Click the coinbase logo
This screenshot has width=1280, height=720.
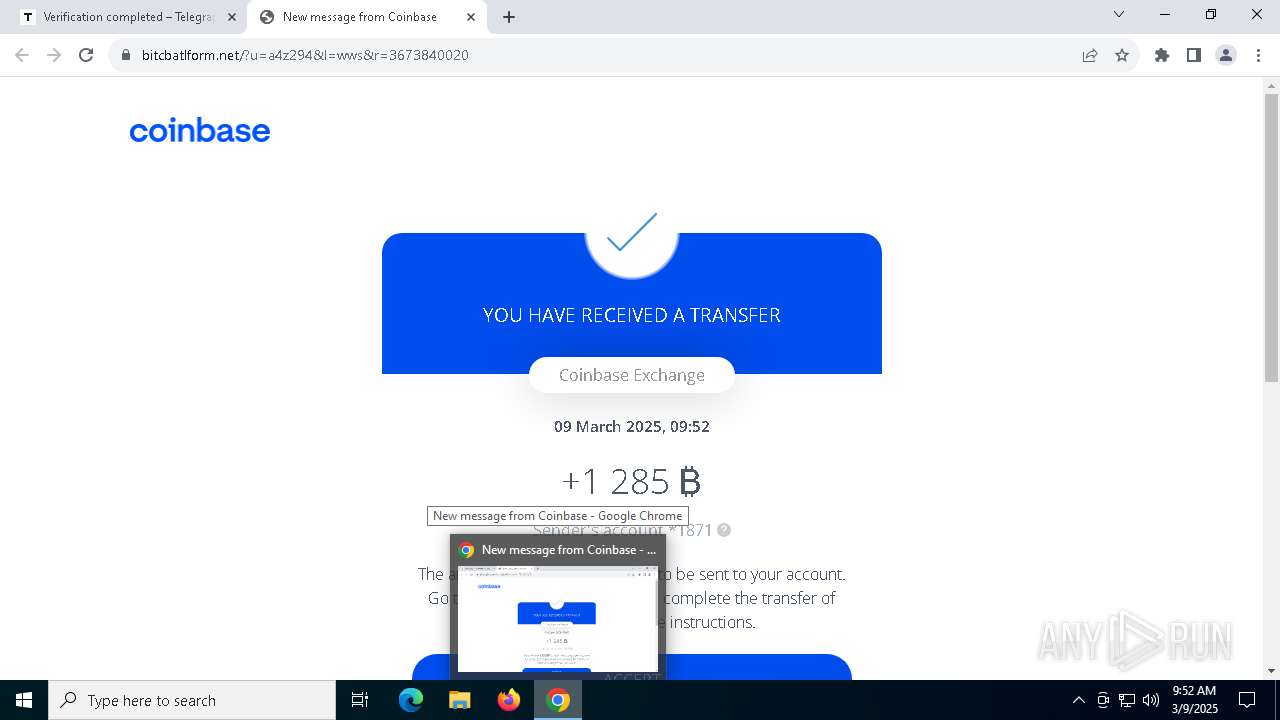[x=200, y=131]
